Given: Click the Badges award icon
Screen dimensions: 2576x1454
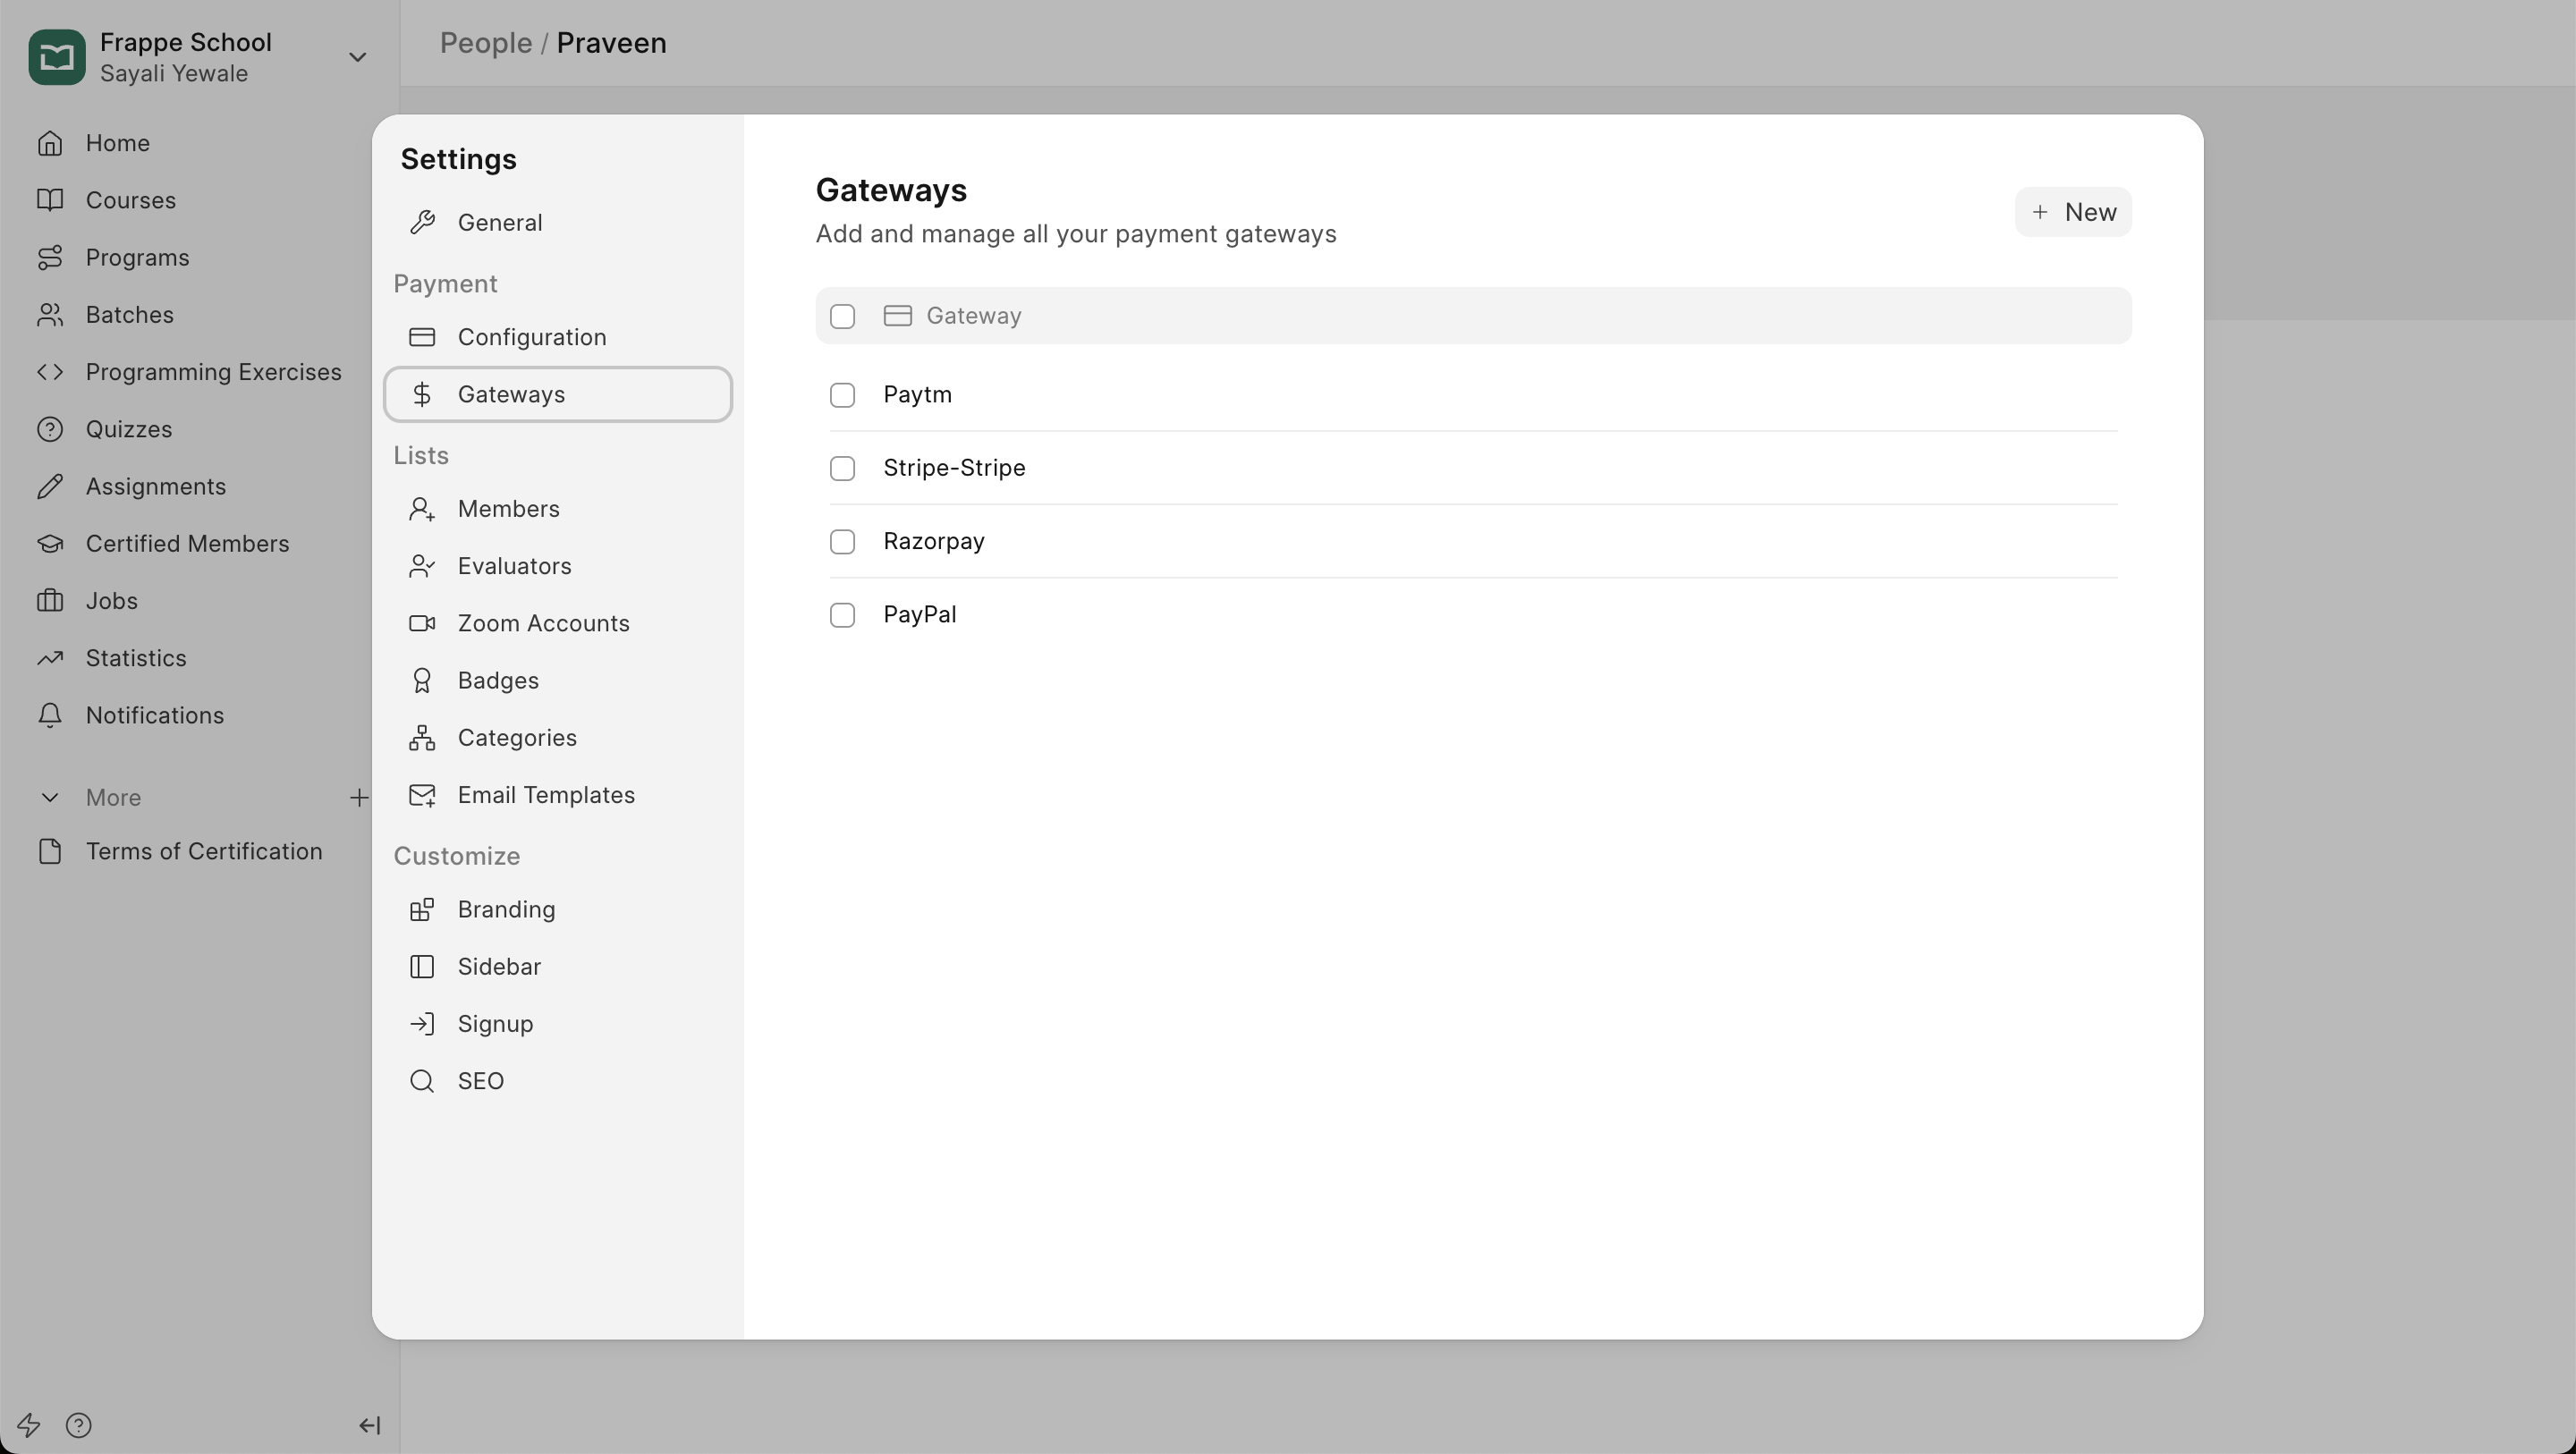Looking at the screenshot, I should click(x=422, y=680).
